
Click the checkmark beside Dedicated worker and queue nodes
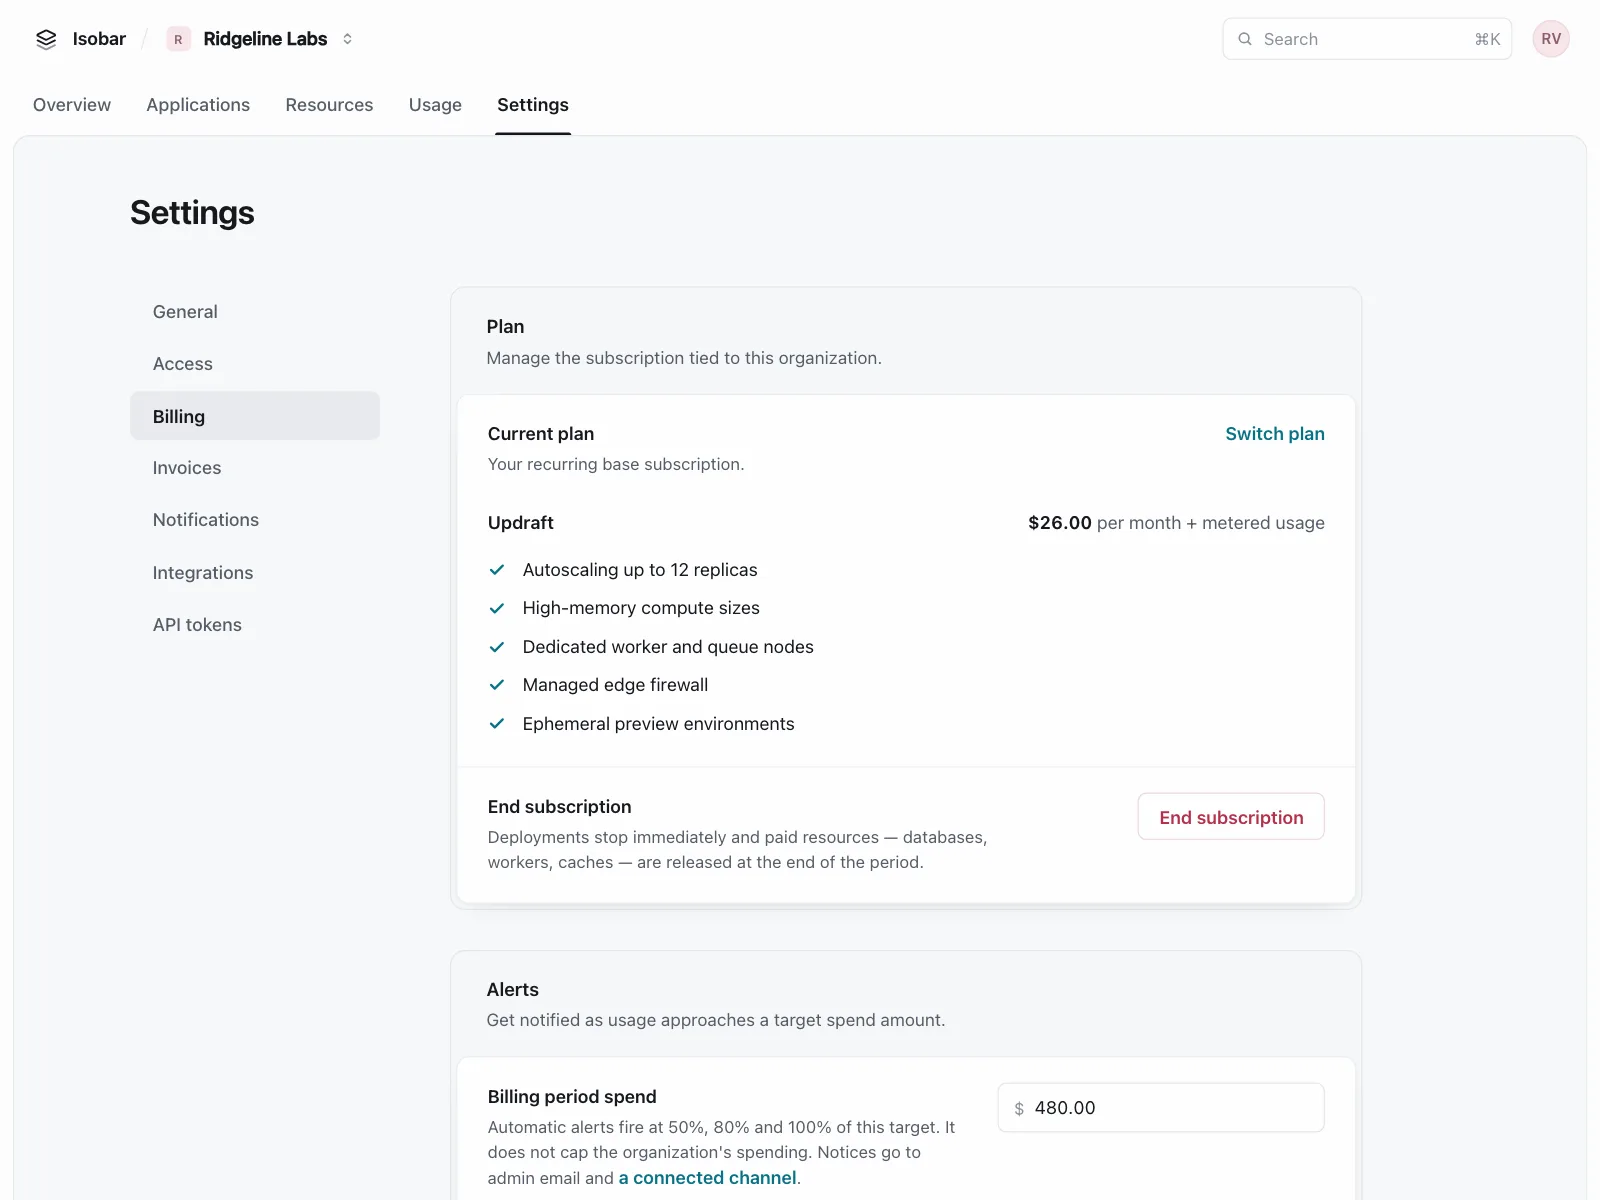pos(496,647)
